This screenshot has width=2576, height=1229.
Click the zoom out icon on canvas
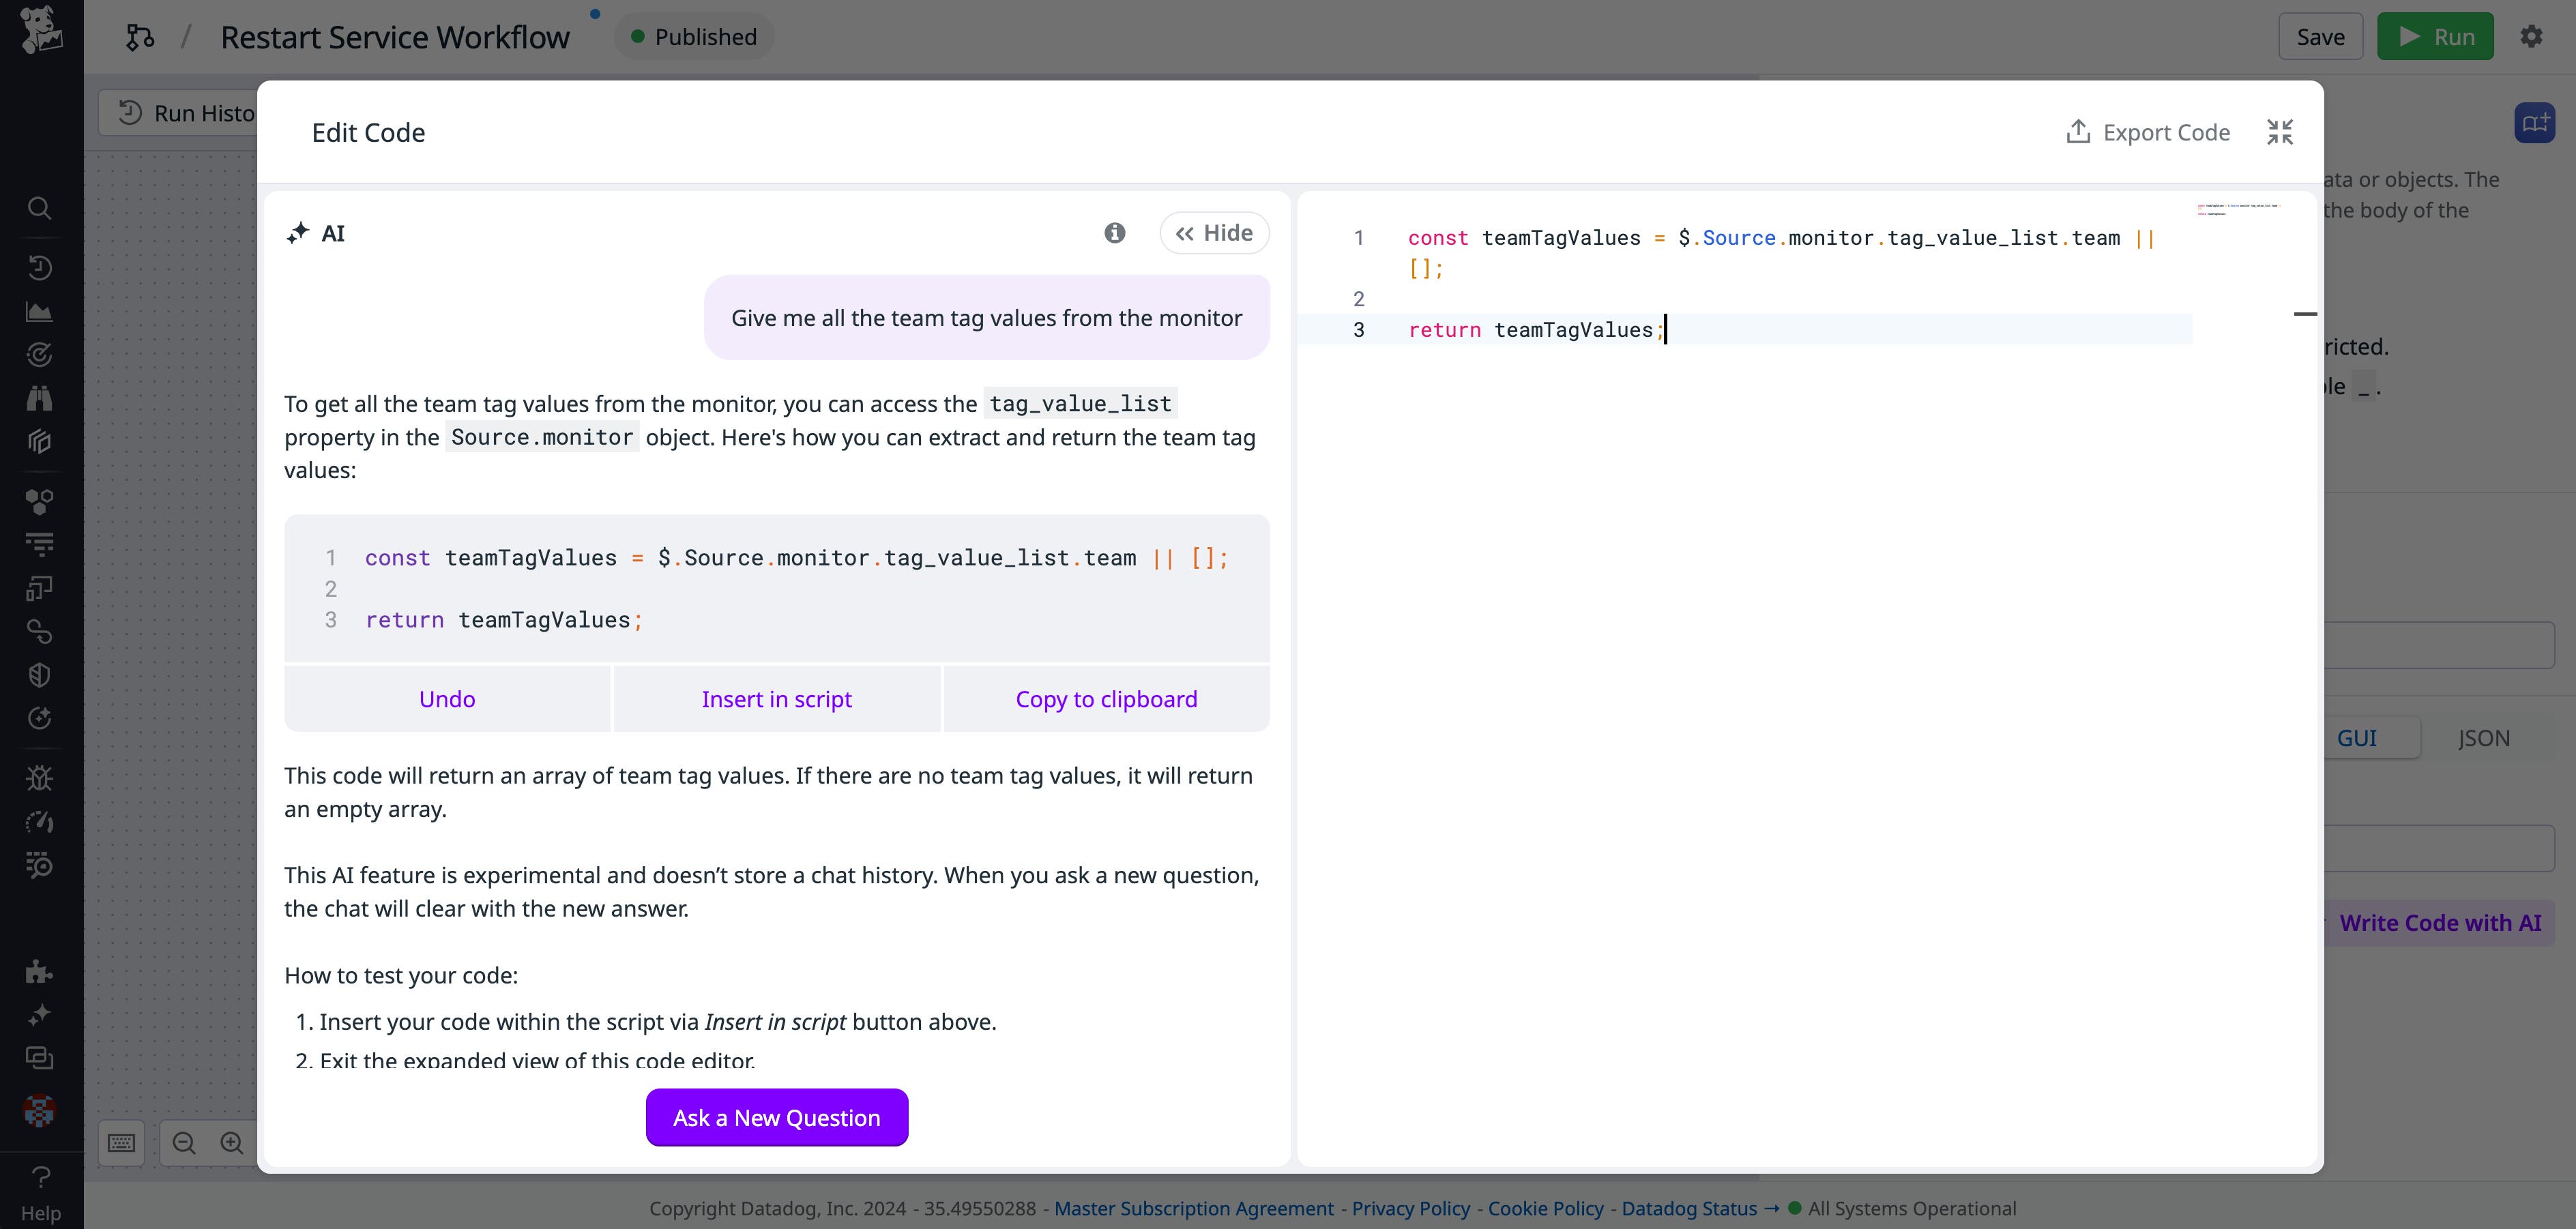[184, 1143]
